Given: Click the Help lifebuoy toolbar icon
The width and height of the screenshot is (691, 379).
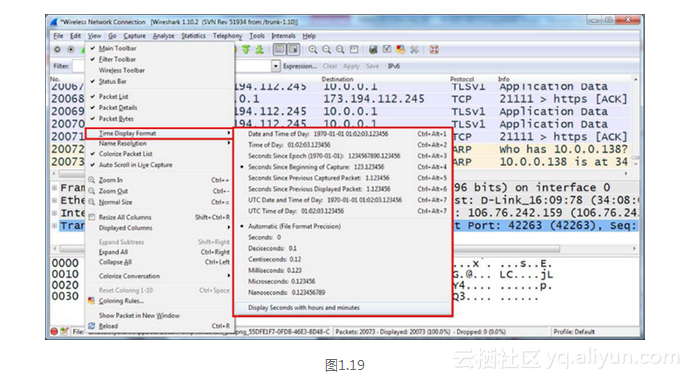Looking at the screenshot, I should pos(434,49).
